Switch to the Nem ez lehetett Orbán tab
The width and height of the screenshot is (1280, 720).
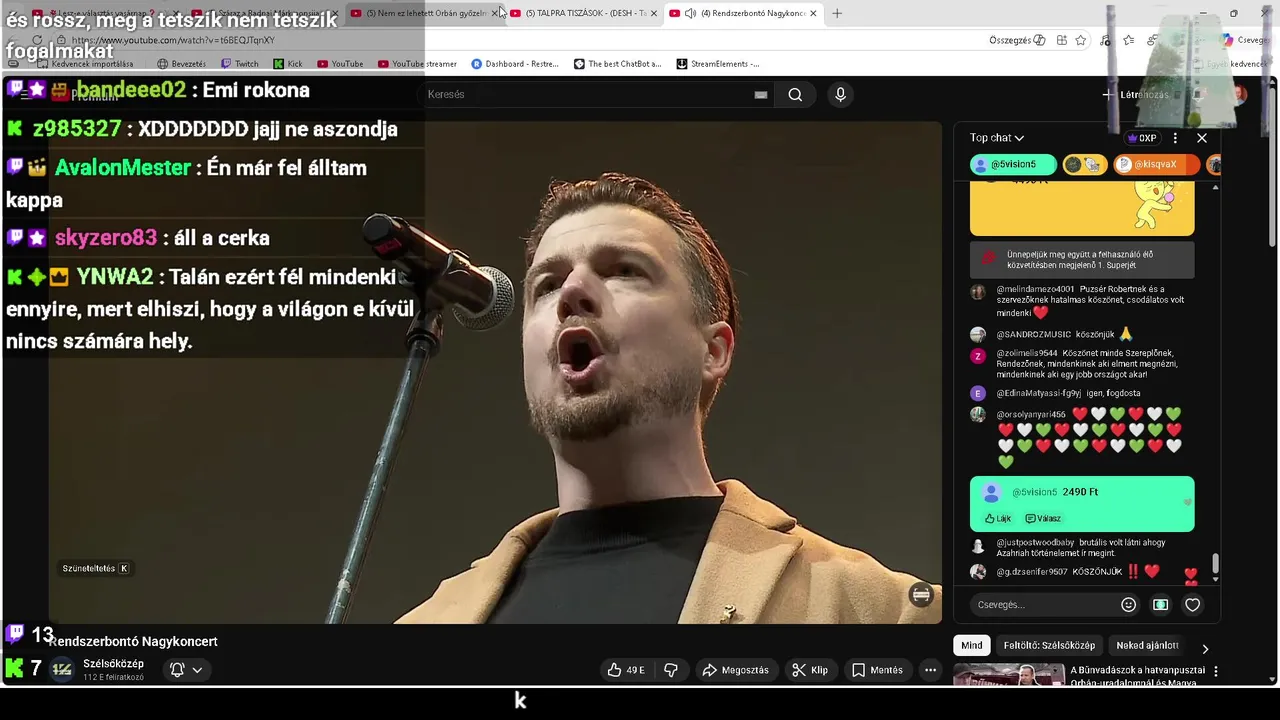[422, 13]
